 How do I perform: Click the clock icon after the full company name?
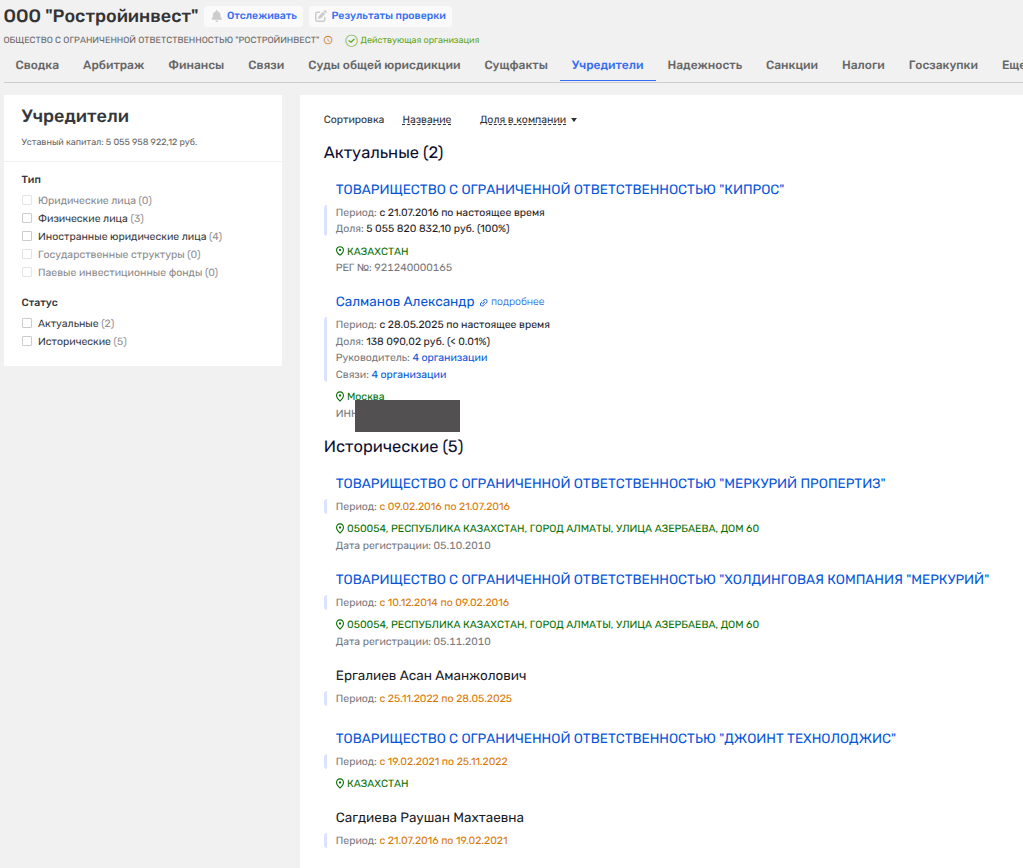328,40
